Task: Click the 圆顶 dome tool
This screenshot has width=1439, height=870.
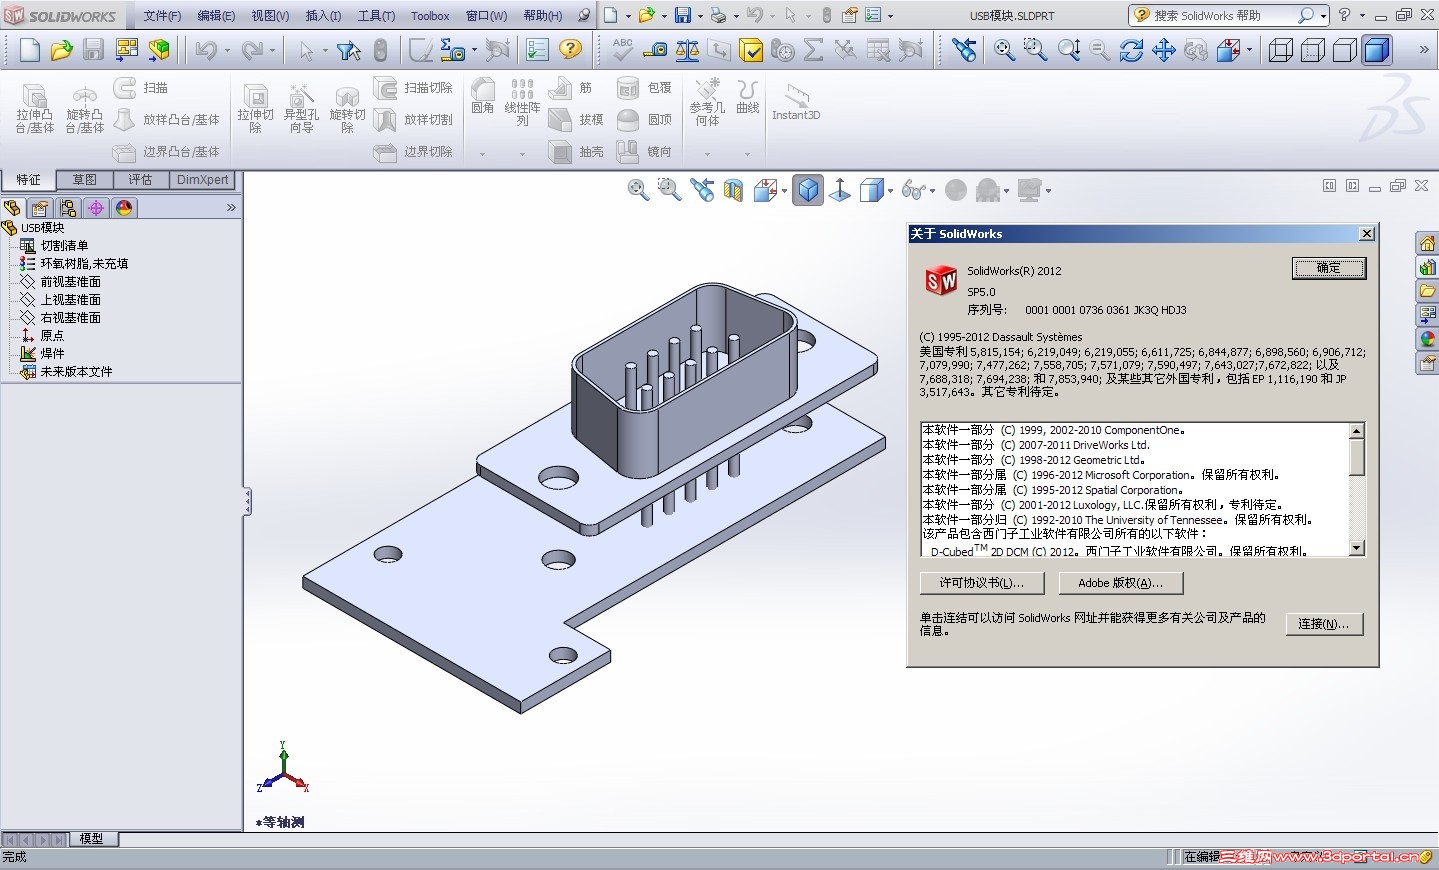Action: [644, 120]
